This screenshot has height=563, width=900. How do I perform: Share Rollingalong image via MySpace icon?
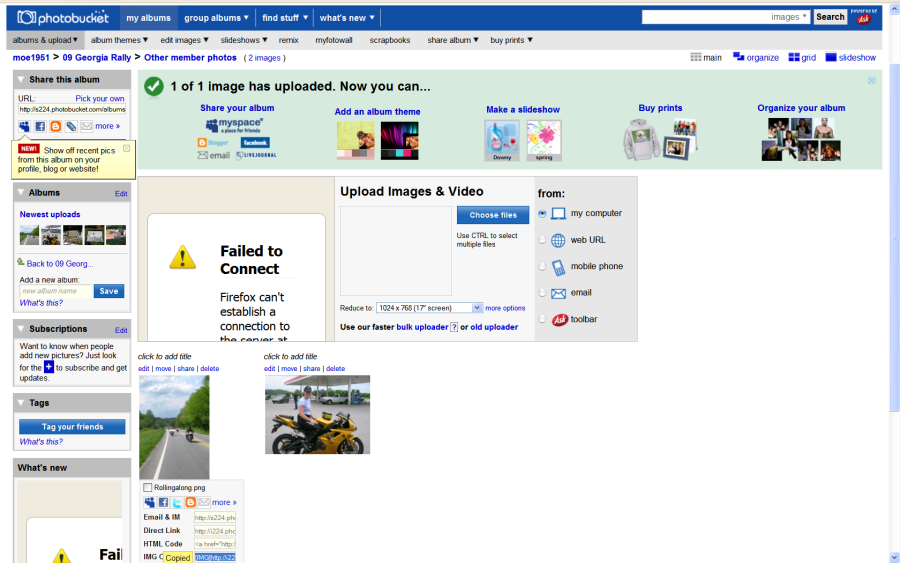tap(149, 503)
